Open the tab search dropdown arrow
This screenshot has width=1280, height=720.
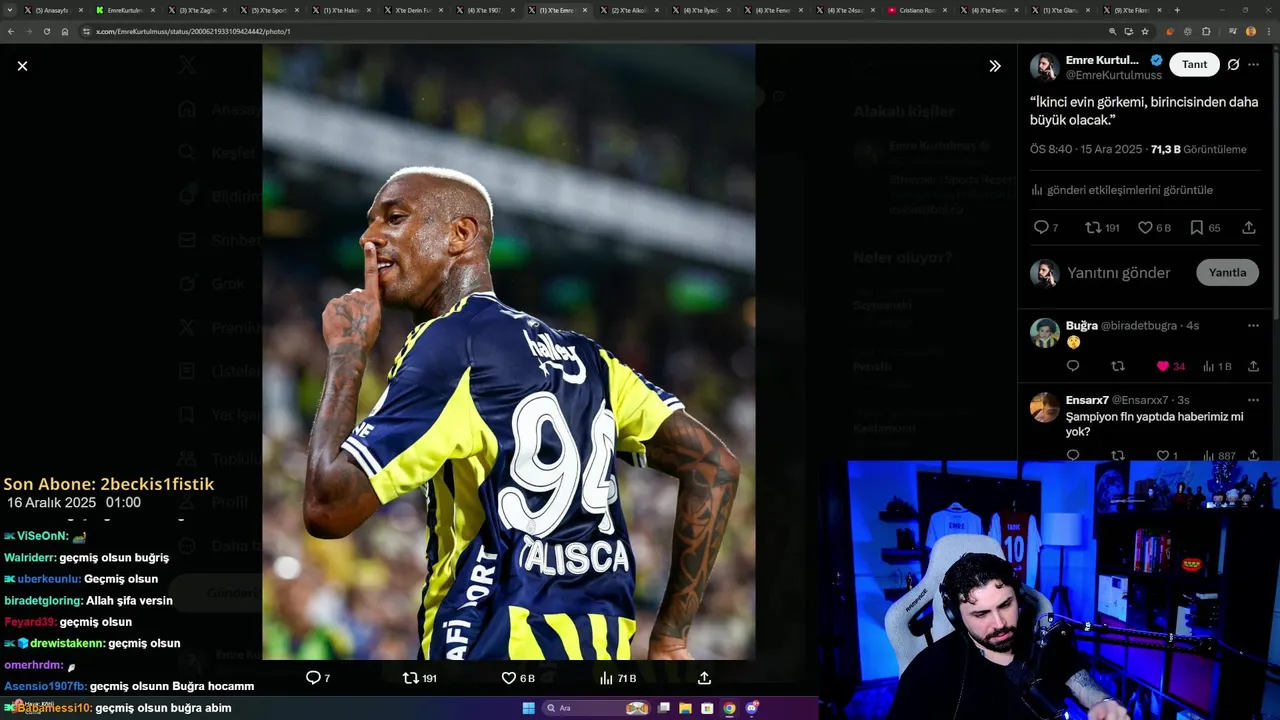click(11, 10)
